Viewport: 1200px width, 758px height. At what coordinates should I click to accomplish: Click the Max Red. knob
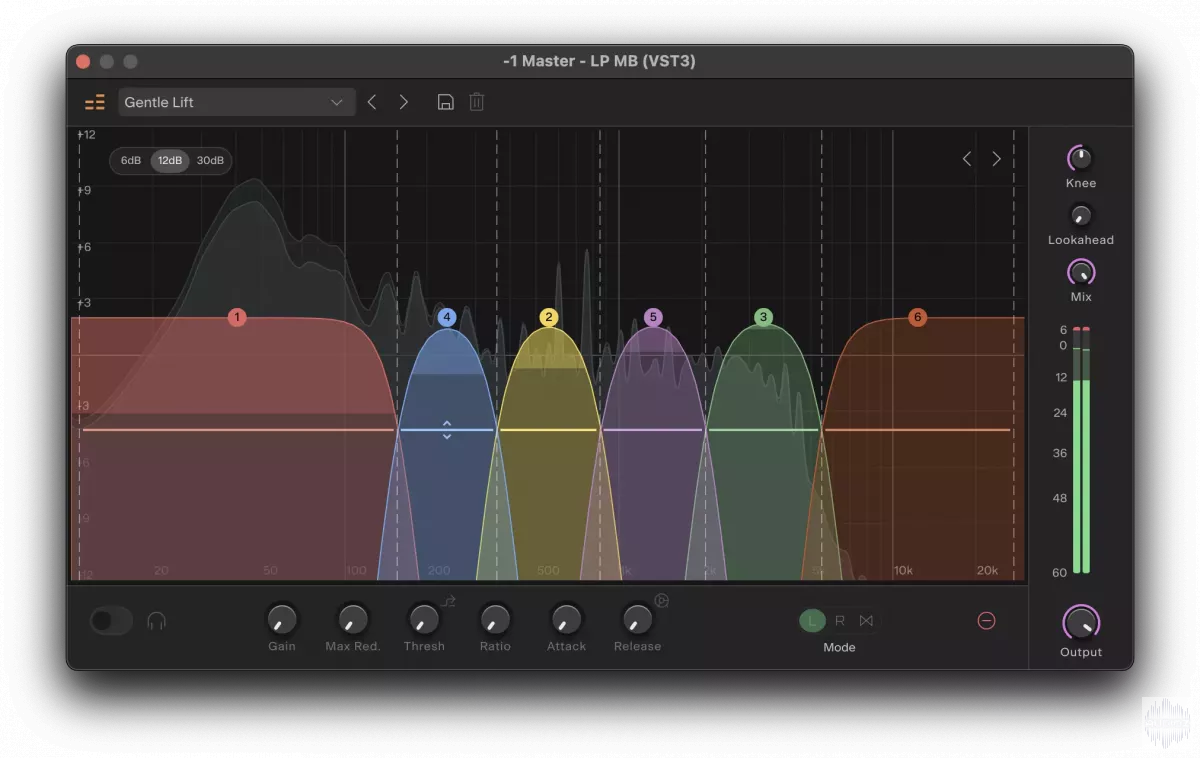[x=353, y=620]
